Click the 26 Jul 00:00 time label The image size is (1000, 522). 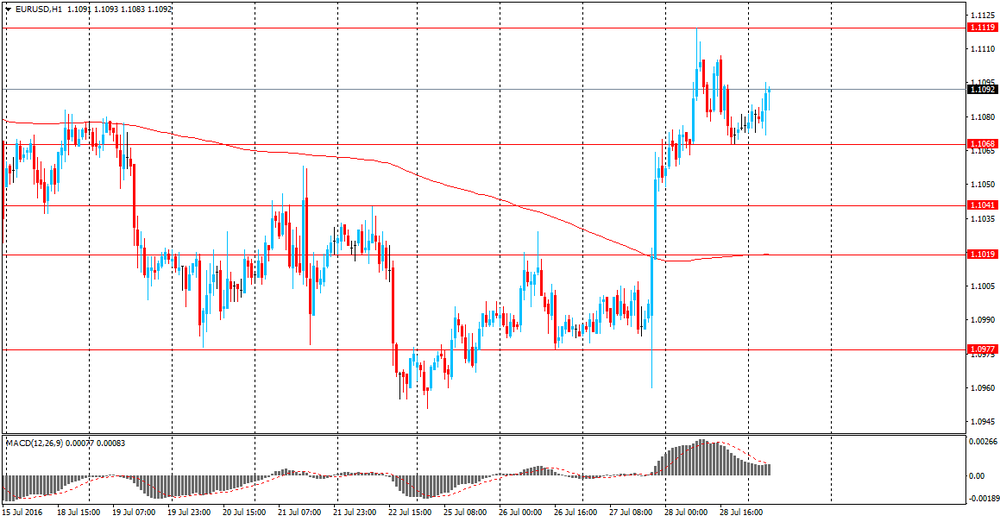pyautogui.click(x=520, y=512)
